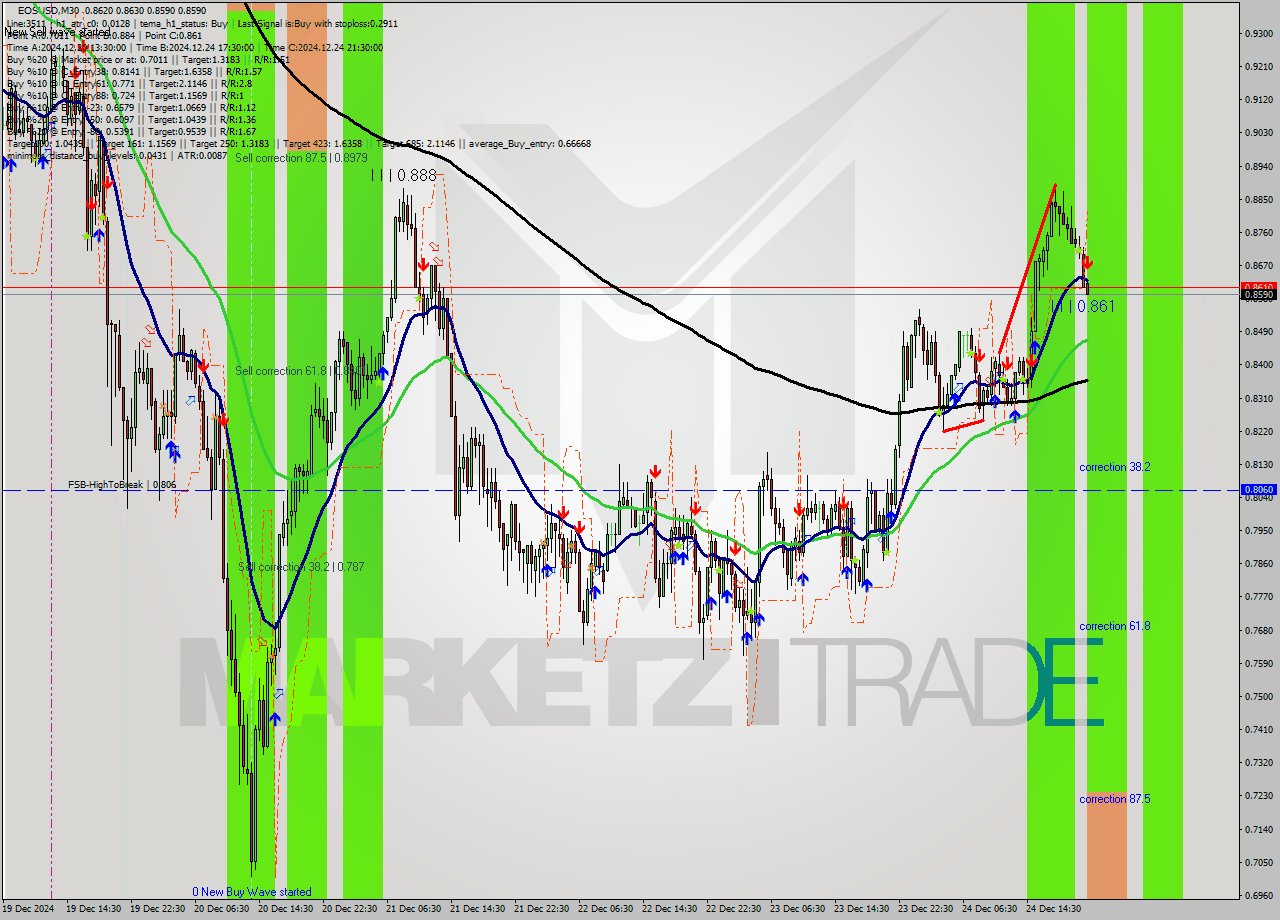Click the 0.8850 price axis value

point(1259,199)
